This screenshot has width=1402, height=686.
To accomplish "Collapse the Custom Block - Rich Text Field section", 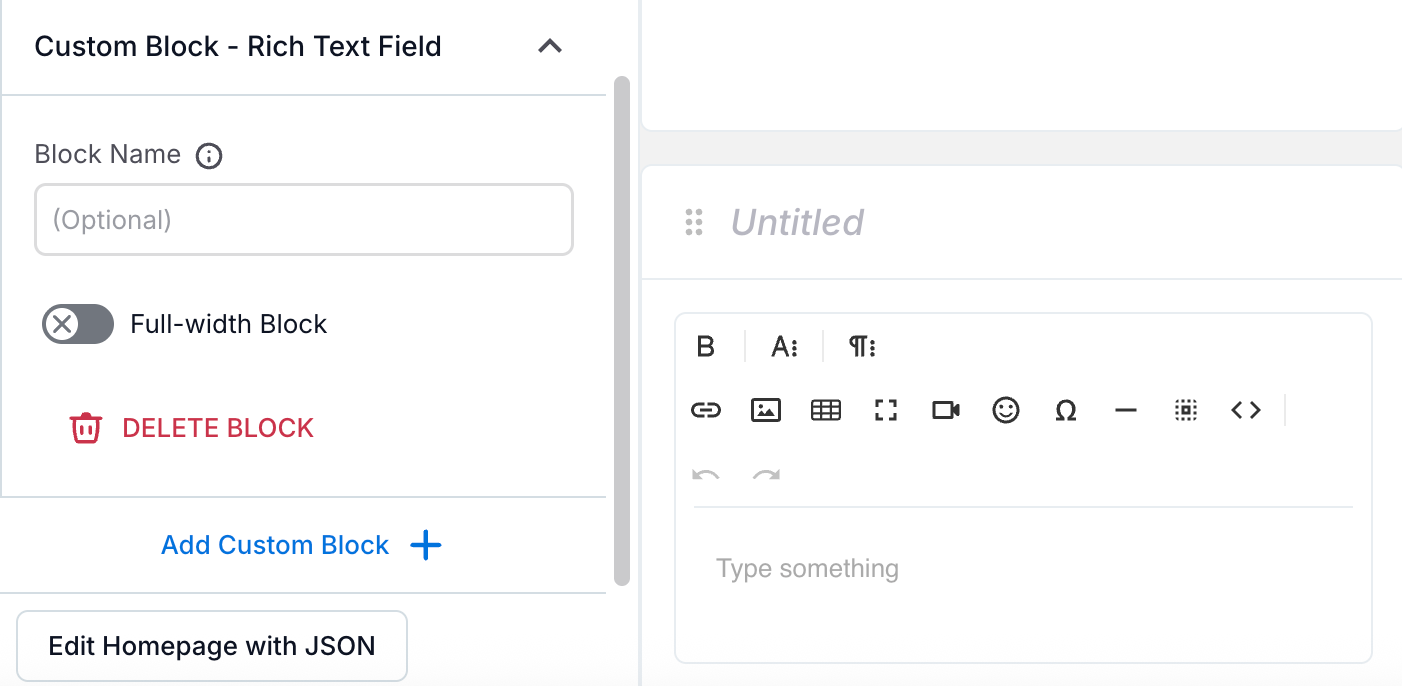I will [x=550, y=46].
